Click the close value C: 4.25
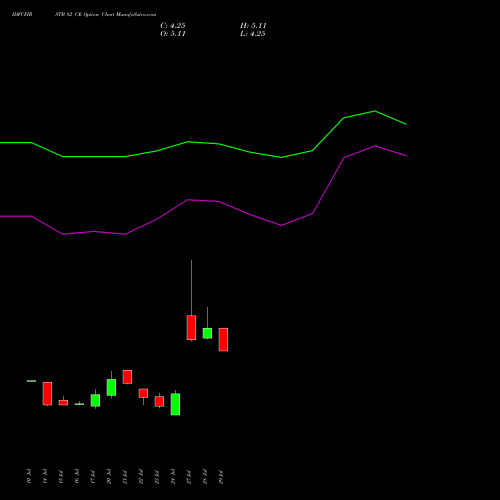Screen dimensions: 500x500 tap(173, 26)
